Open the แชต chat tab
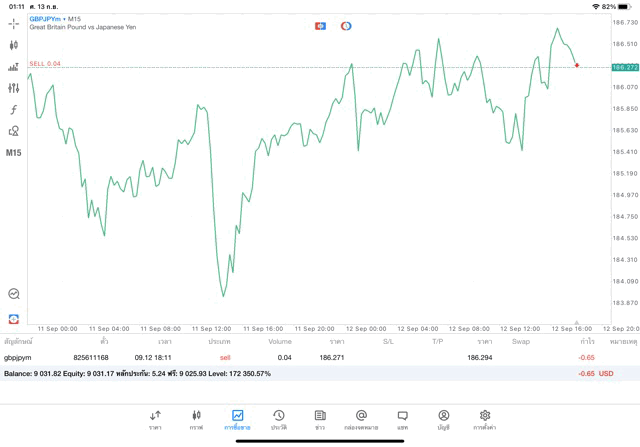Image resolution: width=640 pixels, height=447 pixels. [x=402, y=419]
